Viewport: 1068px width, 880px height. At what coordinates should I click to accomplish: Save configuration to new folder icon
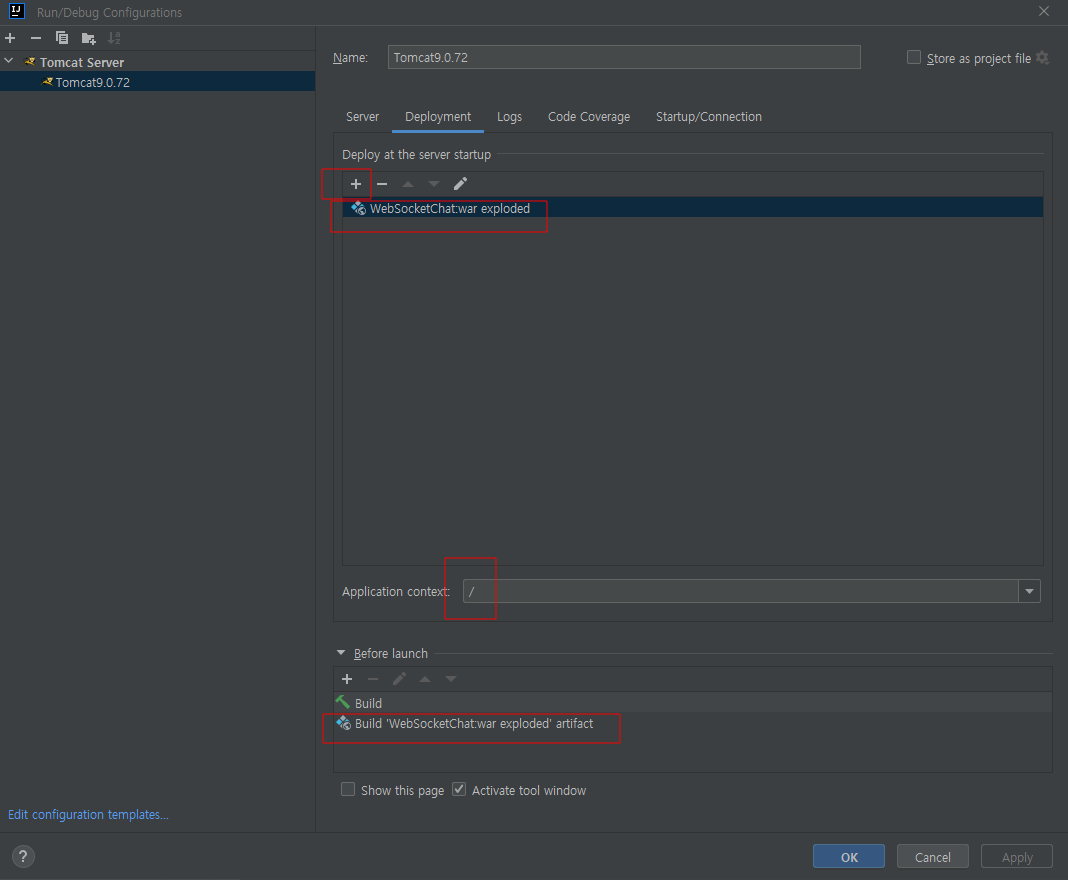point(89,38)
